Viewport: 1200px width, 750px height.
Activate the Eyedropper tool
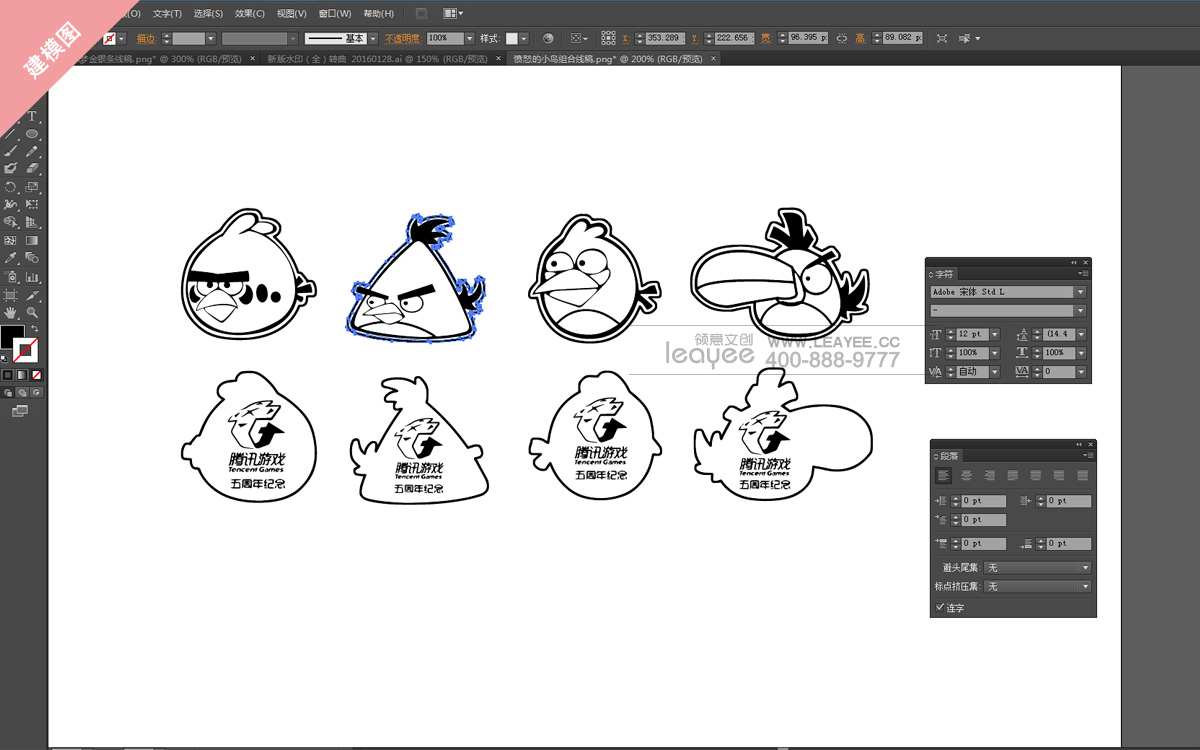[x=11, y=258]
